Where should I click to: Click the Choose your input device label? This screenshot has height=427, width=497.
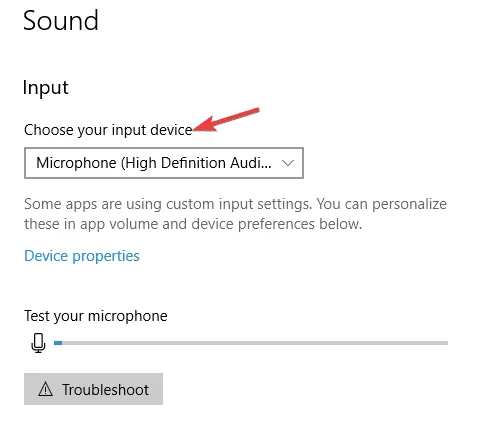(108, 130)
